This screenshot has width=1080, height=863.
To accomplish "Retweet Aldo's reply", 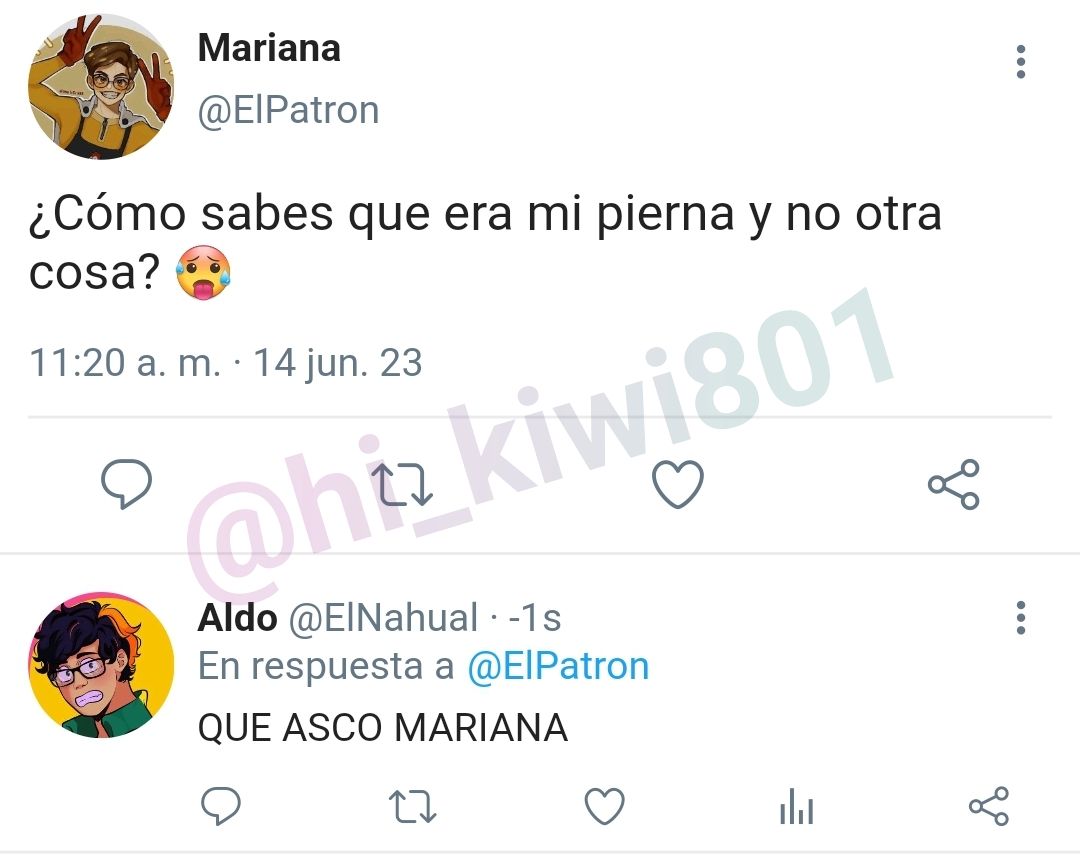I will pos(412,807).
